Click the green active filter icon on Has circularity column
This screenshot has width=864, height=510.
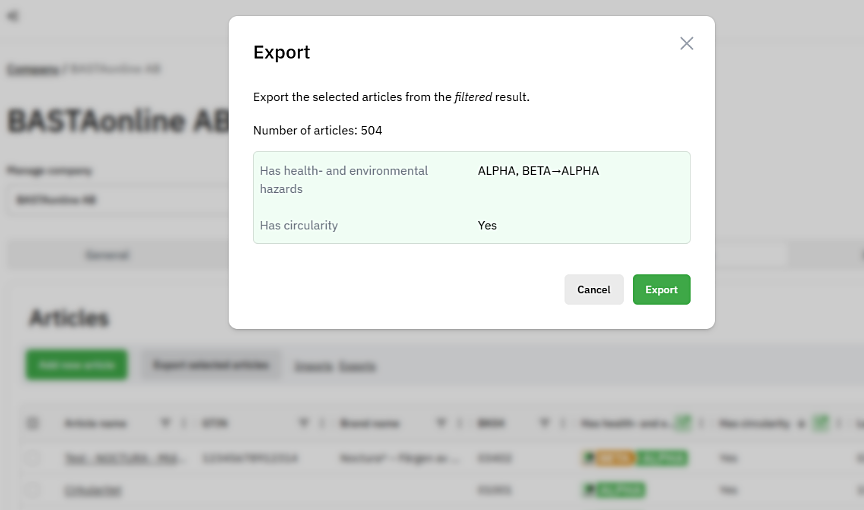pos(820,423)
